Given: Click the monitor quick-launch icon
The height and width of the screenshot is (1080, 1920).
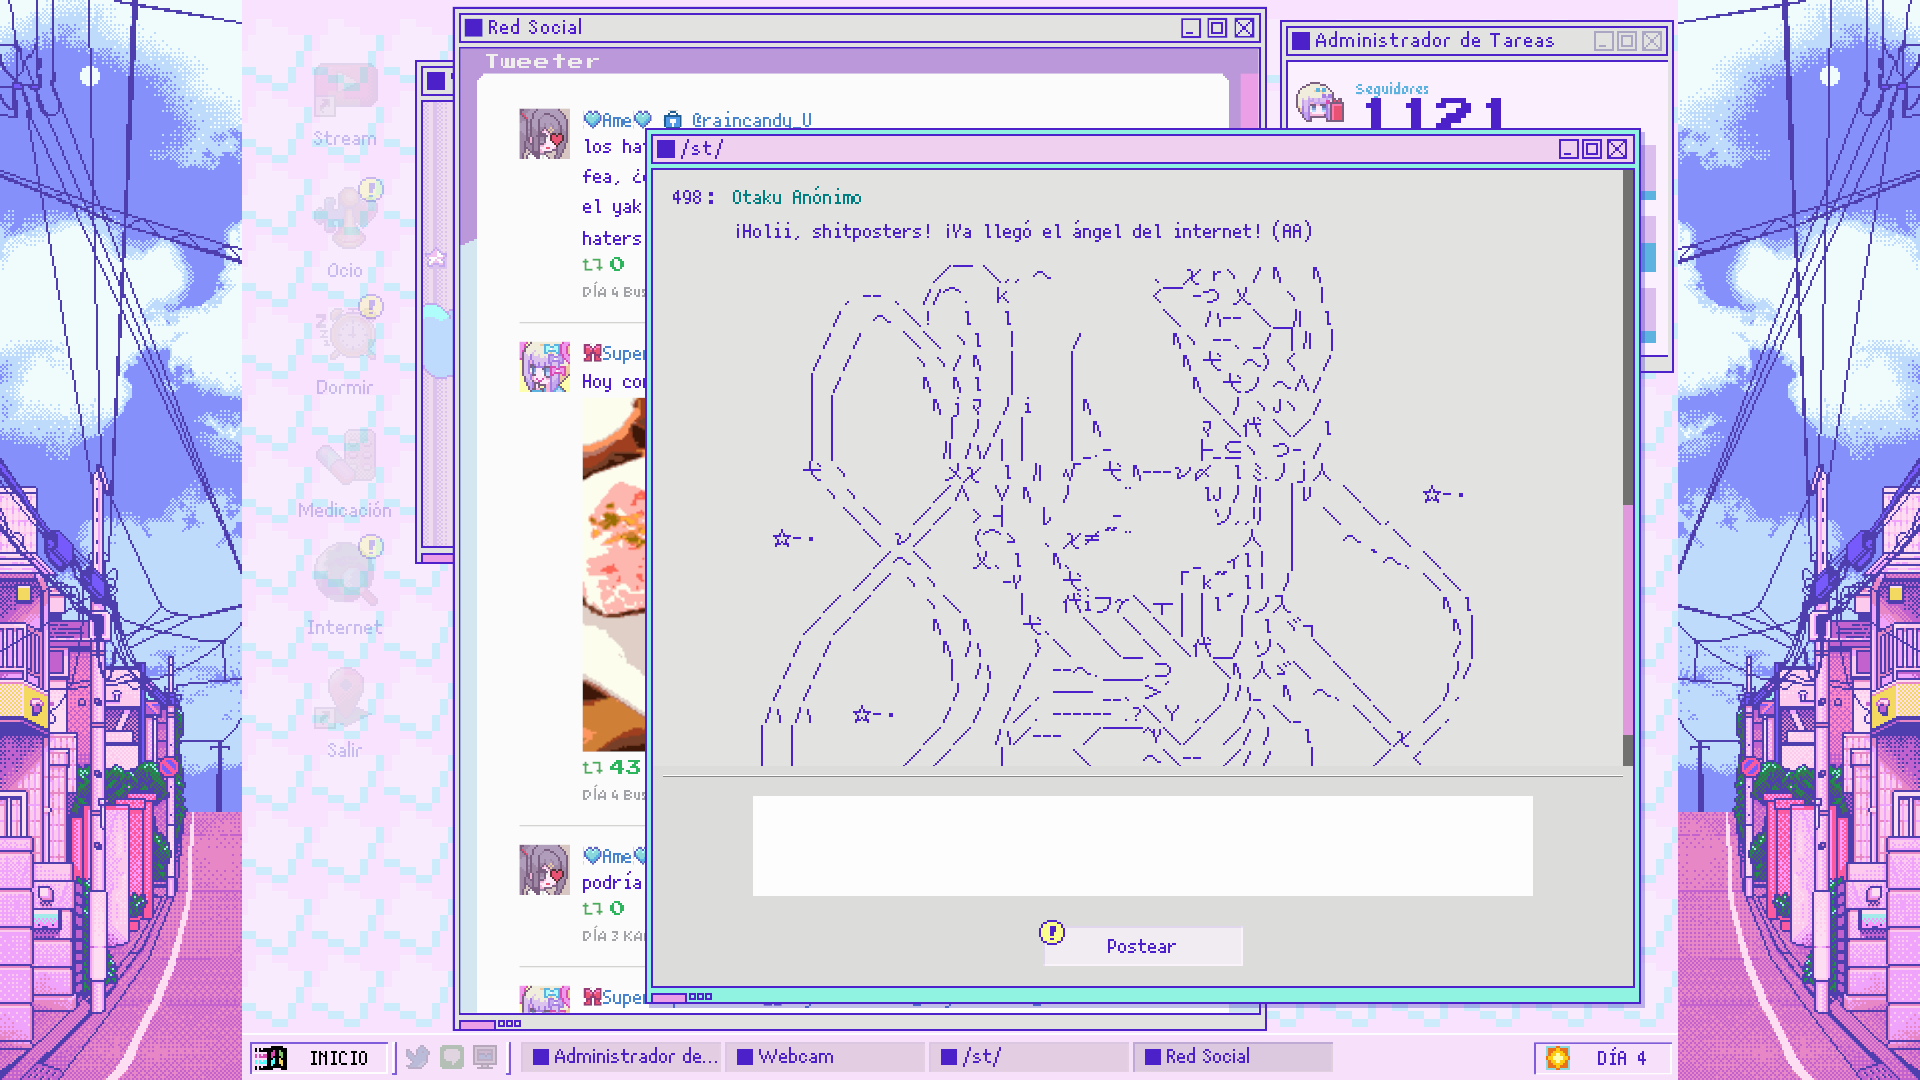Looking at the screenshot, I should click(x=485, y=1057).
